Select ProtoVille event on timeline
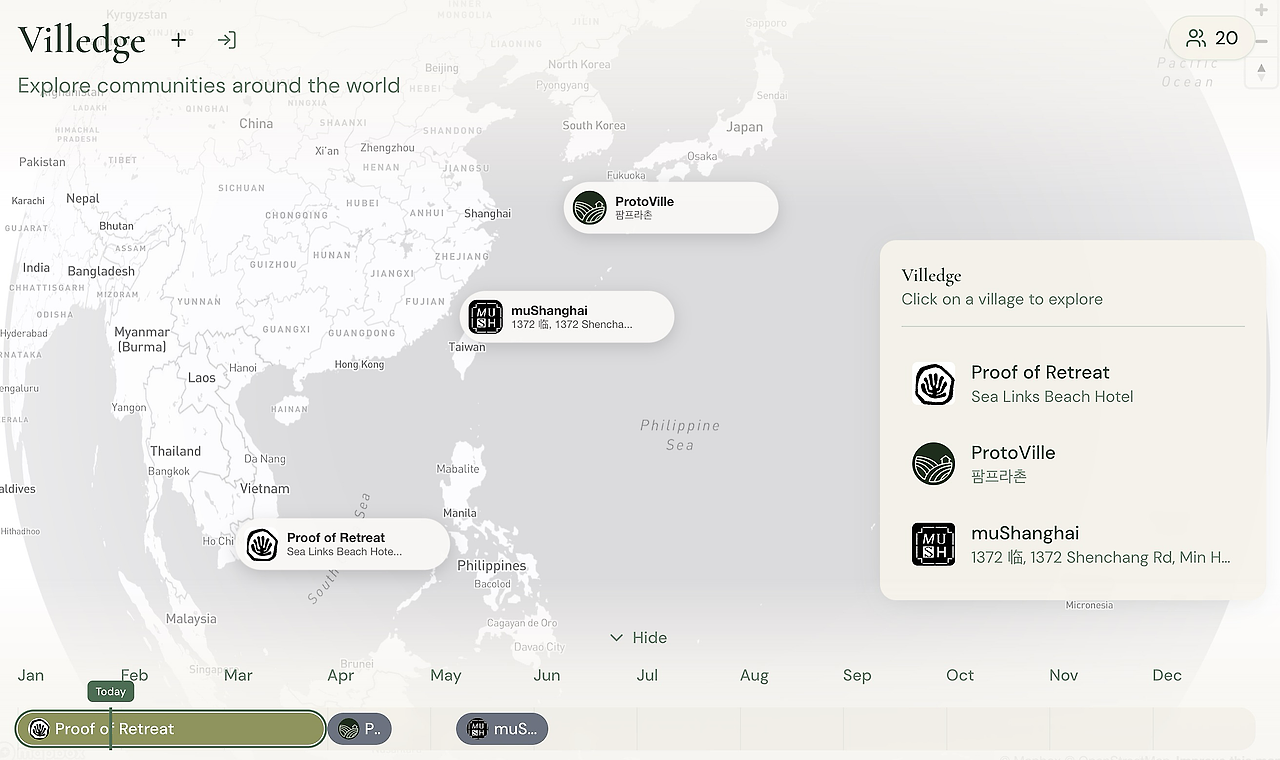Image resolution: width=1280 pixels, height=760 pixels. pyautogui.click(x=359, y=729)
